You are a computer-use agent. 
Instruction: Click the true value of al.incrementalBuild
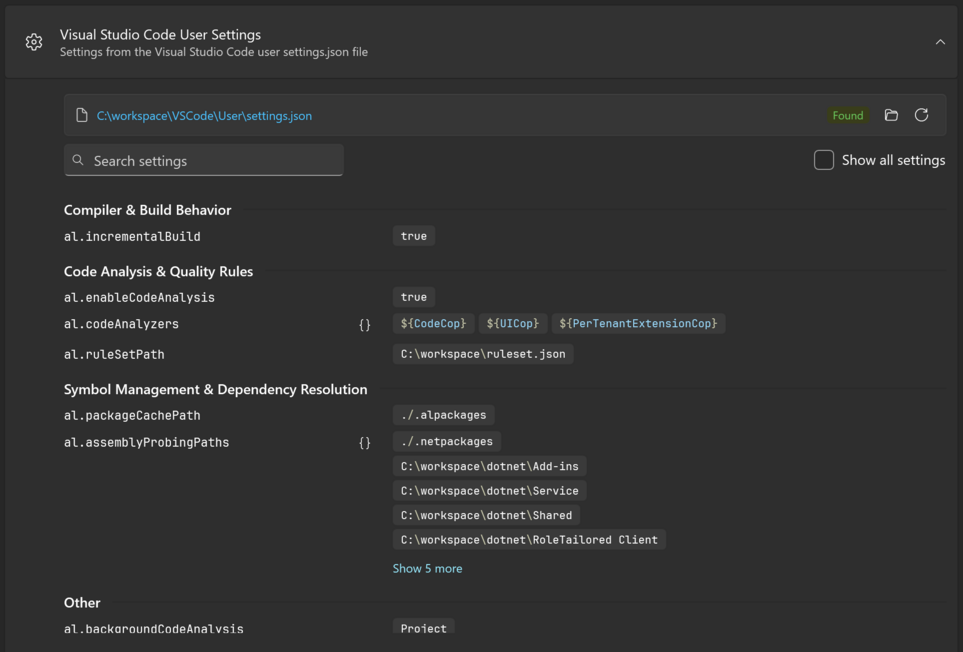pos(414,236)
